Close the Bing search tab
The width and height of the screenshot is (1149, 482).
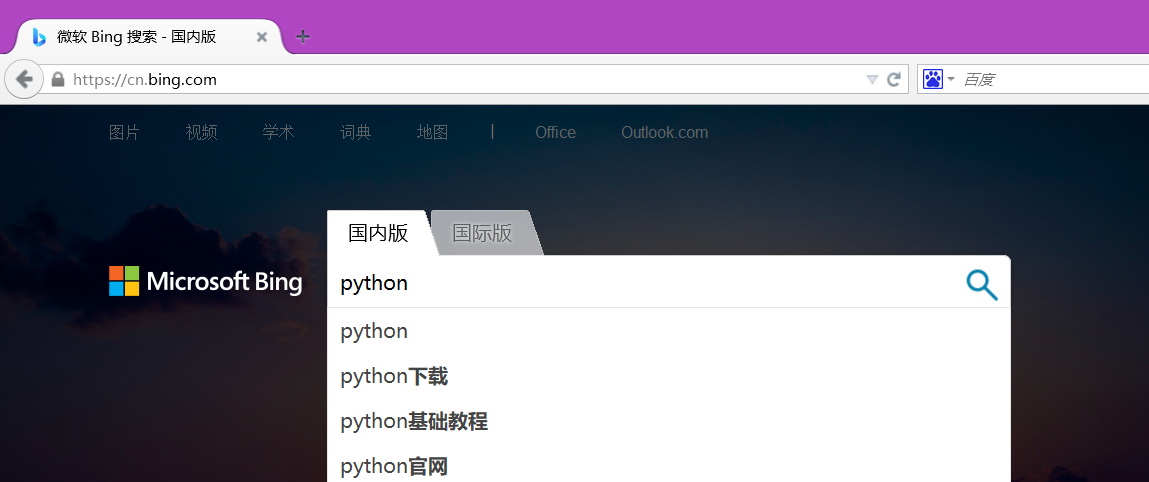(262, 37)
